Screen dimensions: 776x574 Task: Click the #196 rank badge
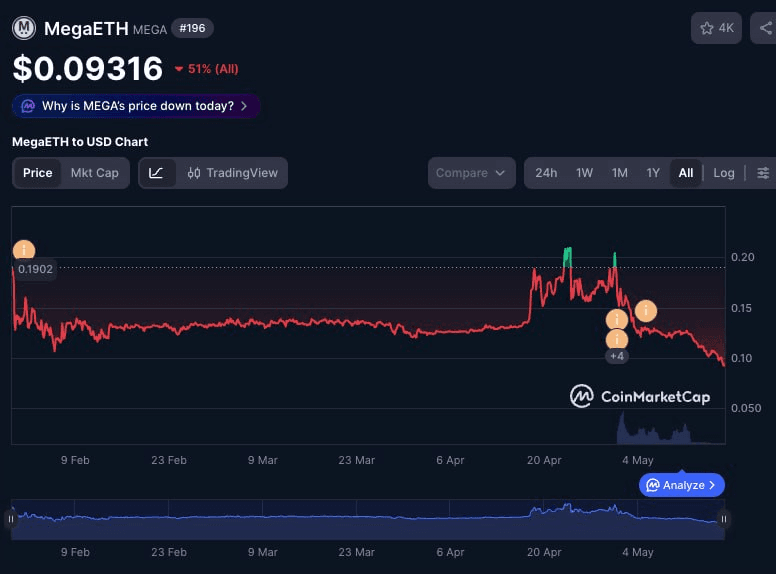tap(192, 28)
